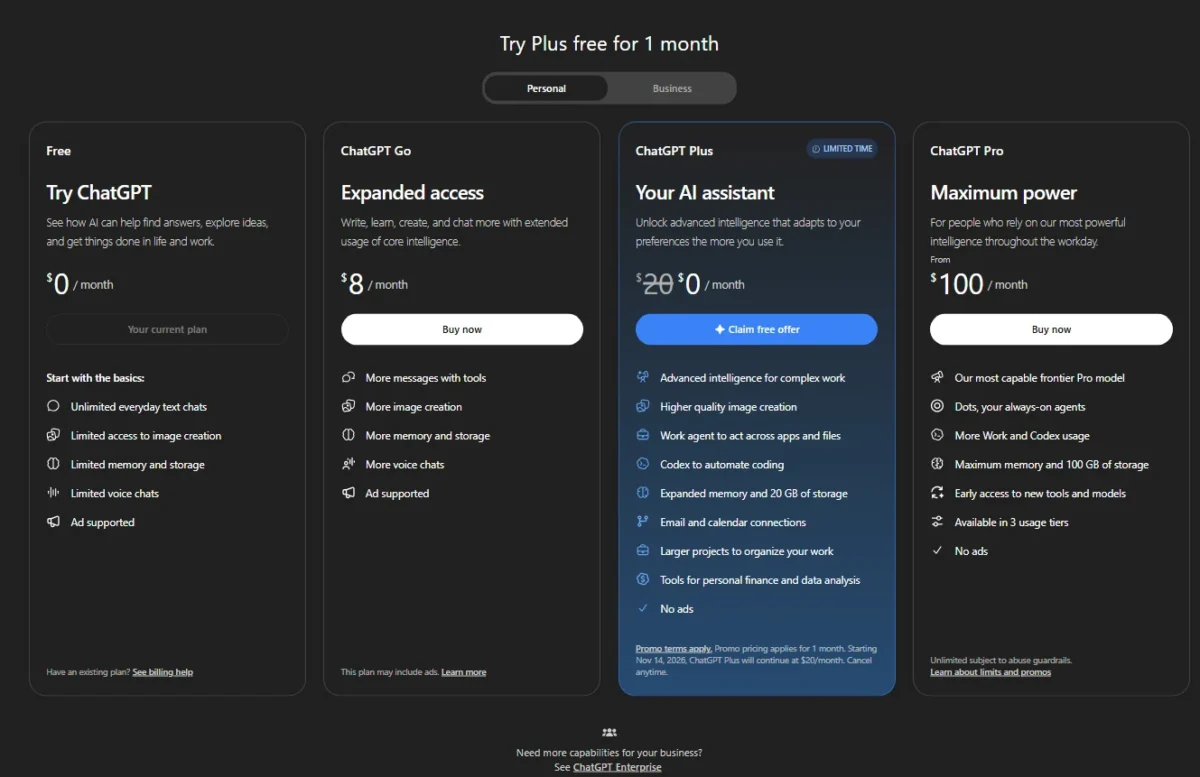Click the ChatGPT Plus plan title
This screenshot has width=1200, height=777.
point(674,151)
